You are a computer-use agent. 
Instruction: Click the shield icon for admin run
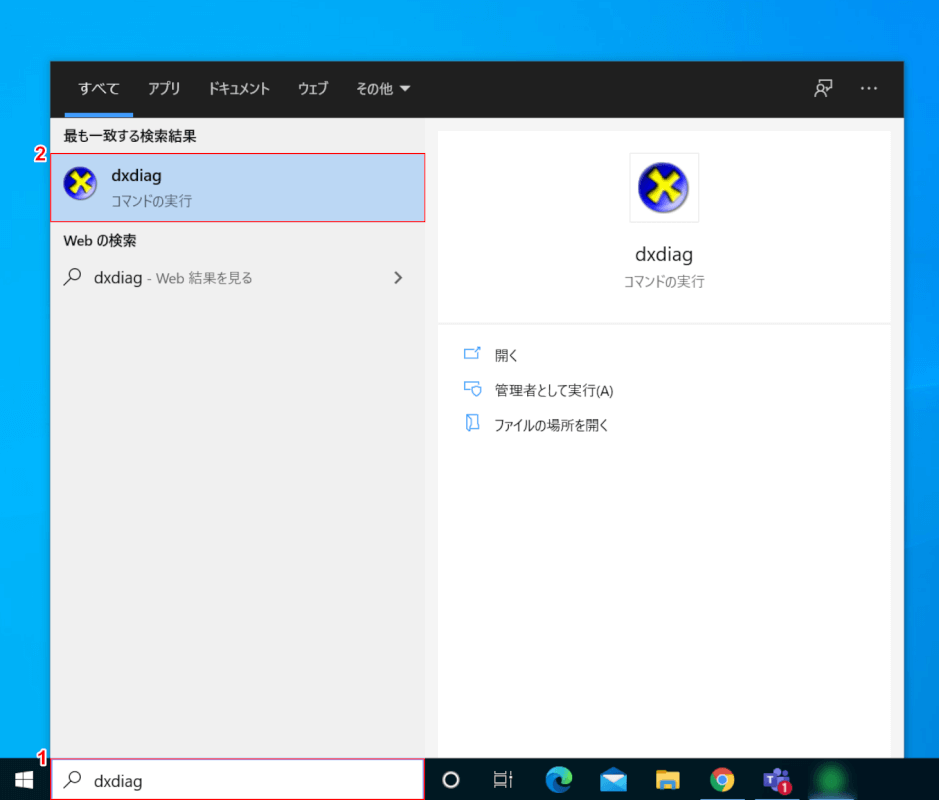[x=472, y=389]
